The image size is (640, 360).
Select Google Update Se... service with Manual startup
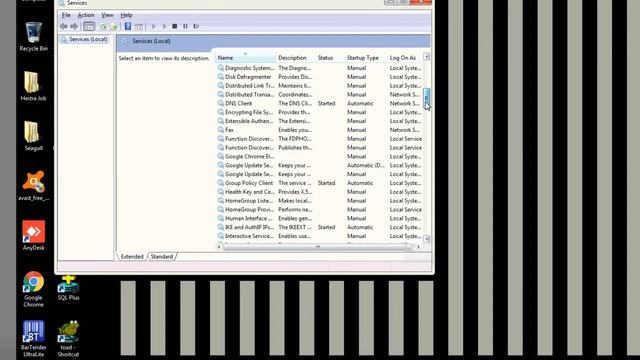tap(320, 174)
